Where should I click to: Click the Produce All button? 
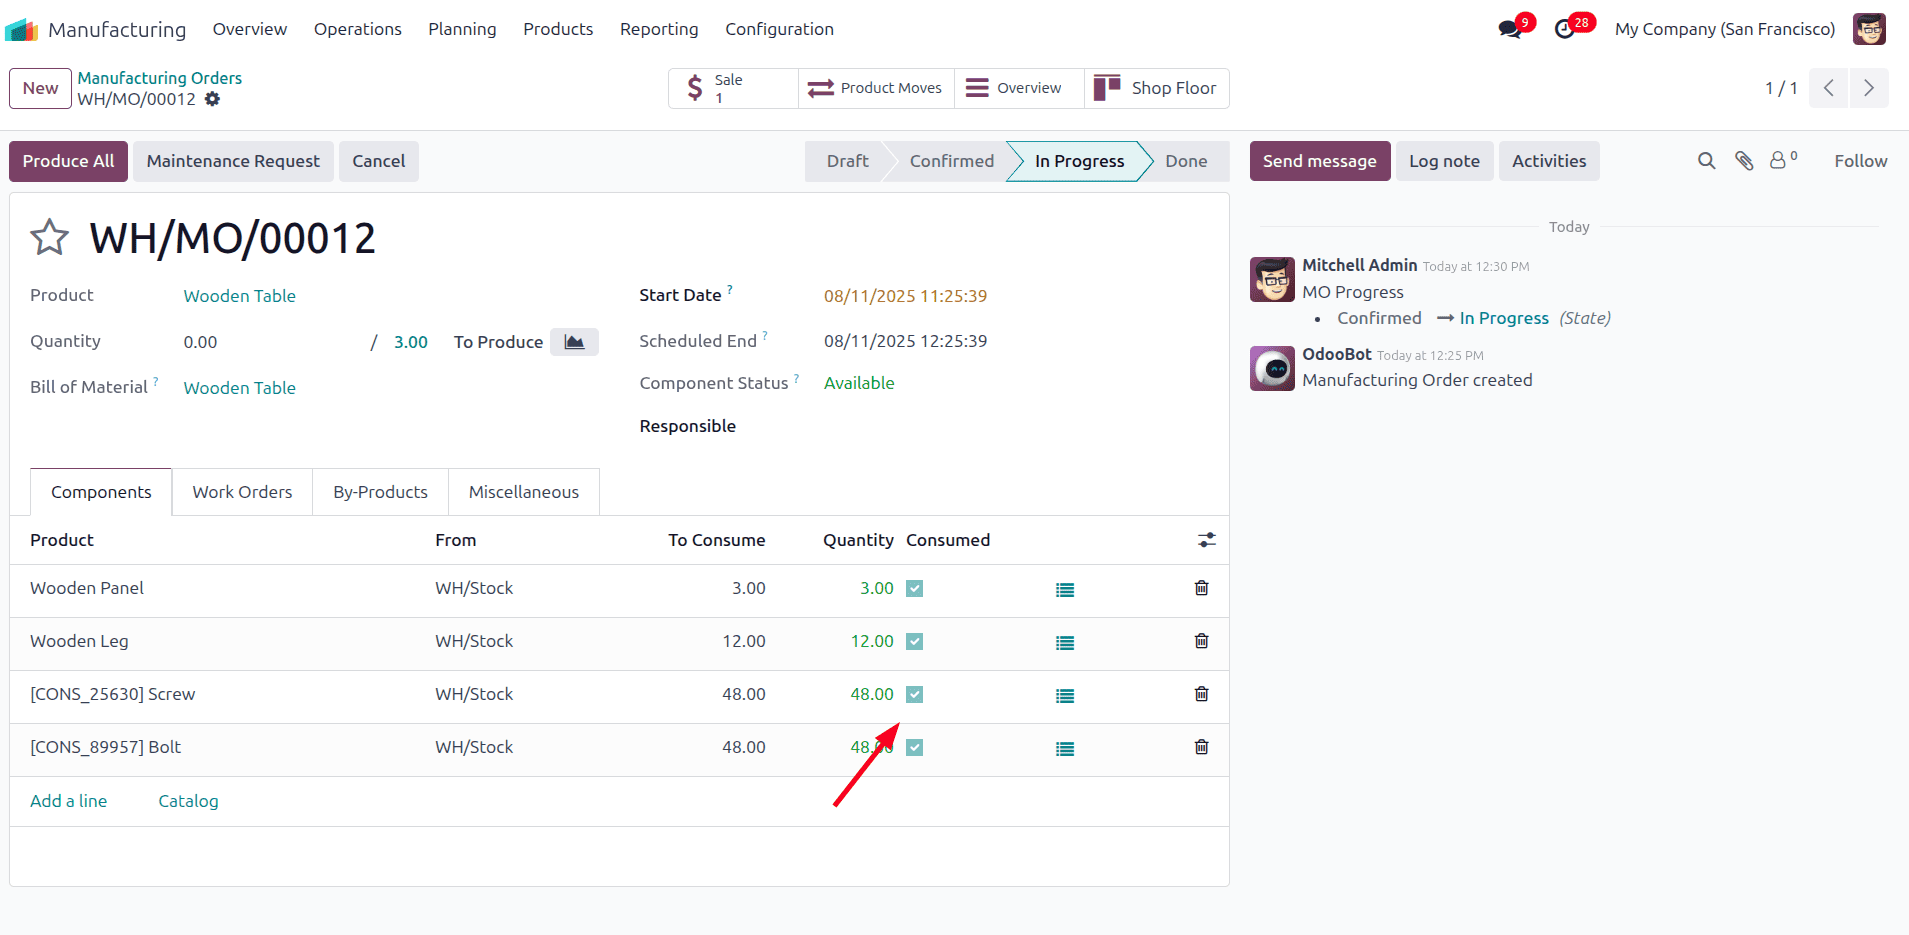[68, 161]
